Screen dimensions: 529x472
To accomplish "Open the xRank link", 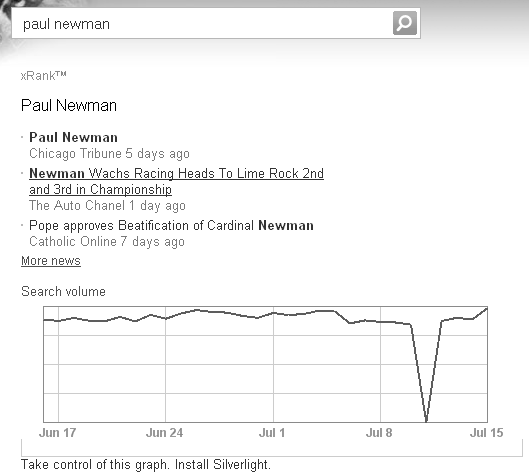I will [44, 76].
